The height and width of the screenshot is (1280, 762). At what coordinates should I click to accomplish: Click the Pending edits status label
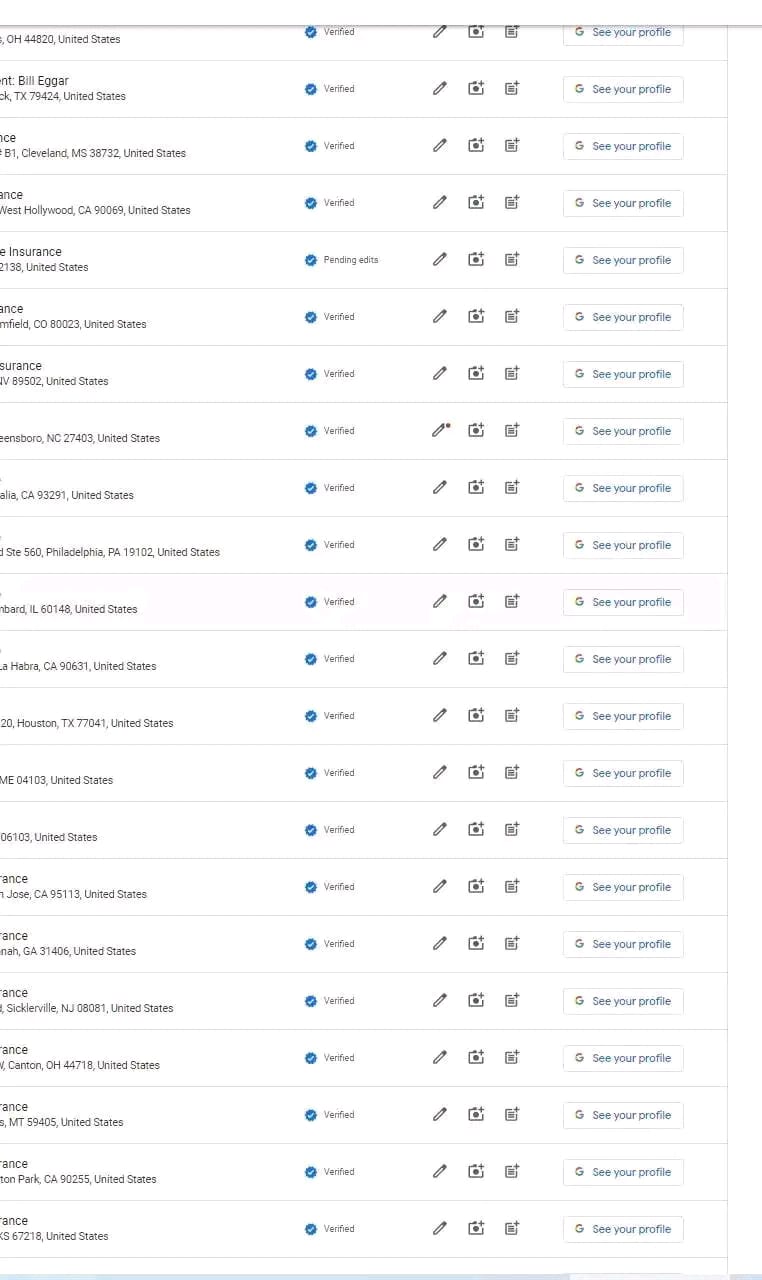tap(351, 260)
